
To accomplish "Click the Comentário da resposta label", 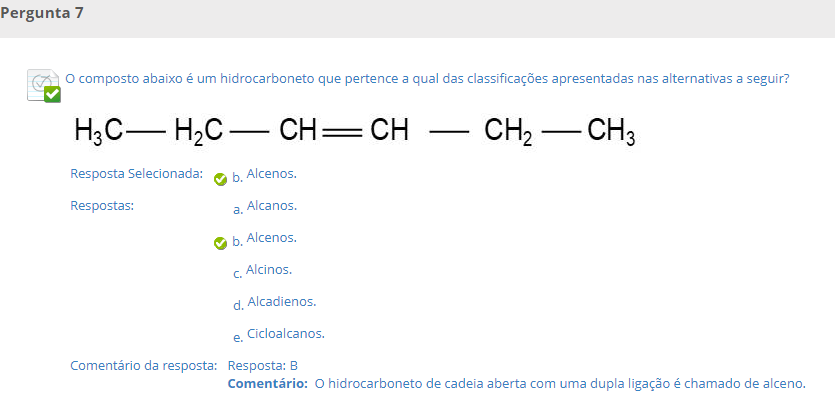I will 144,366.
